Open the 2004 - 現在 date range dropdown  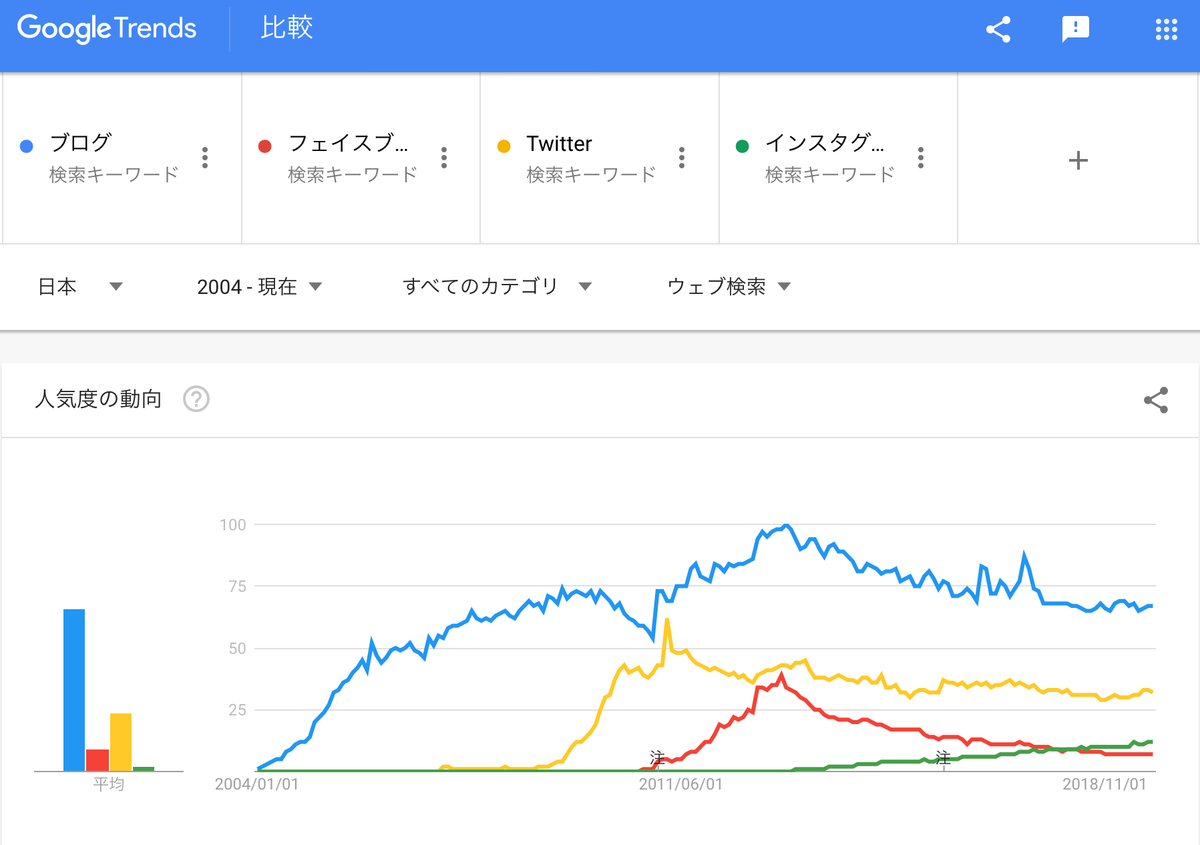click(x=260, y=286)
